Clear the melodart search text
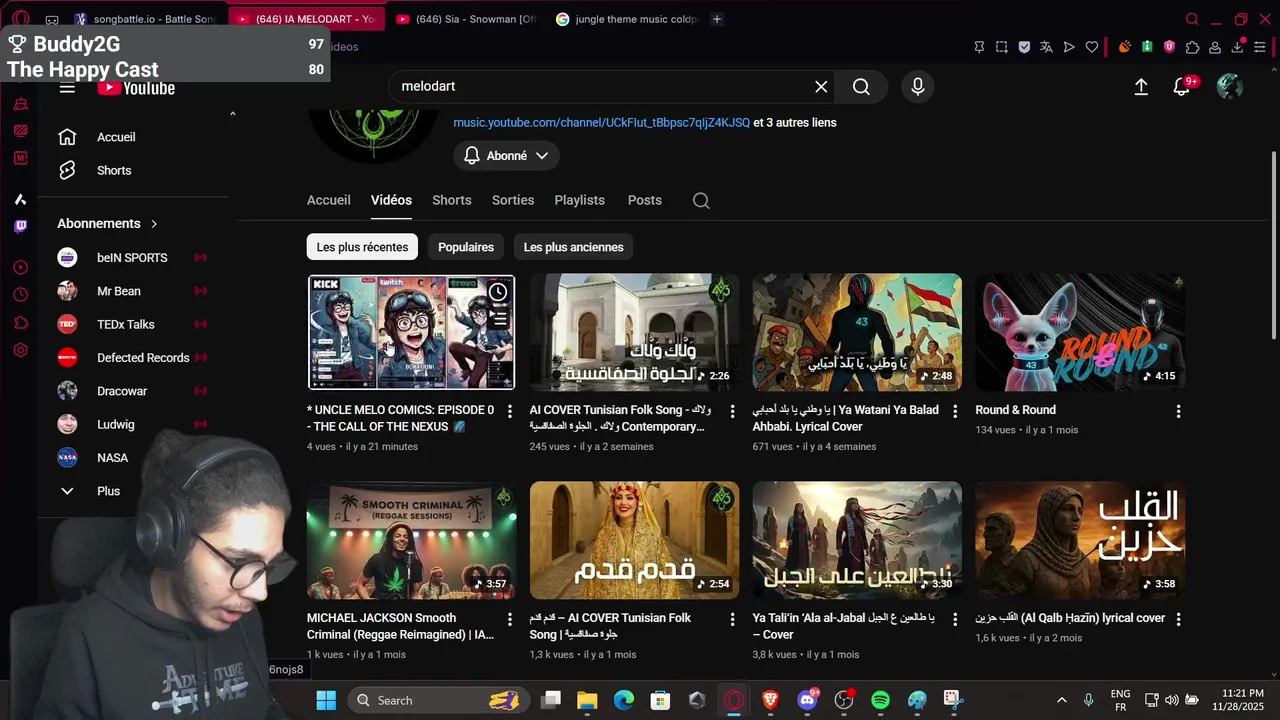The width and height of the screenshot is (1280, 720). click(x=821, y=87)
